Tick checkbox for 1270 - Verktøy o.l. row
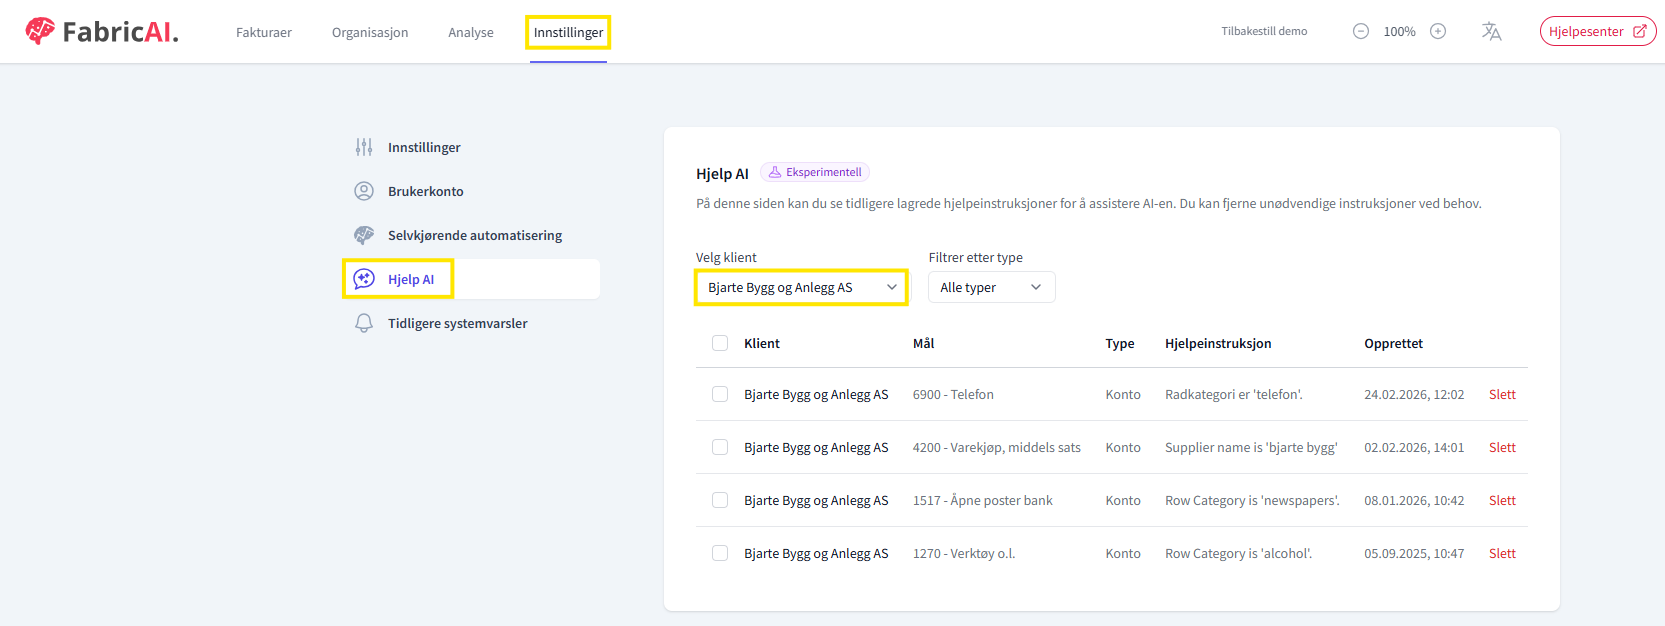 [720, 553]
